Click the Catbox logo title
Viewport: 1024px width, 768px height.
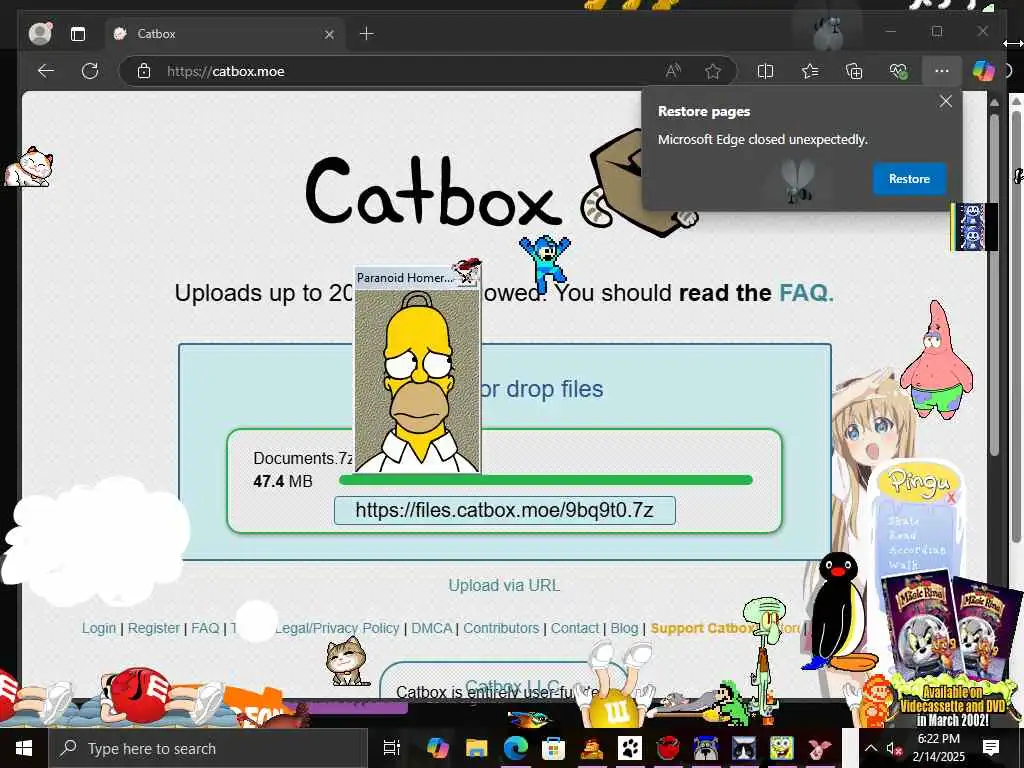(x=434, y=192)
